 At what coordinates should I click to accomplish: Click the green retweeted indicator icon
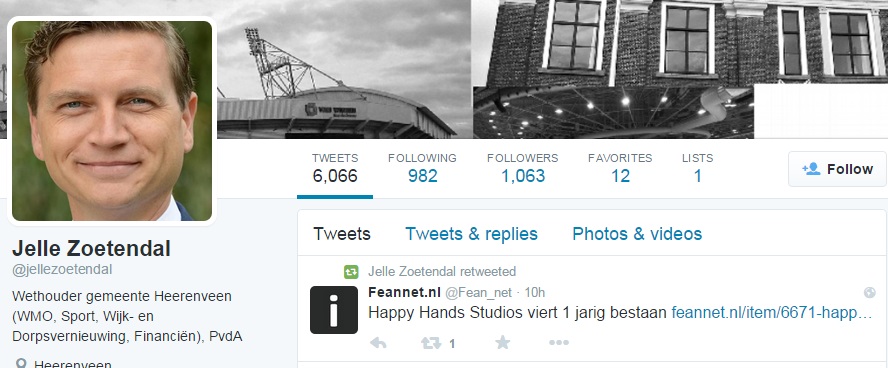click(351, 272)
